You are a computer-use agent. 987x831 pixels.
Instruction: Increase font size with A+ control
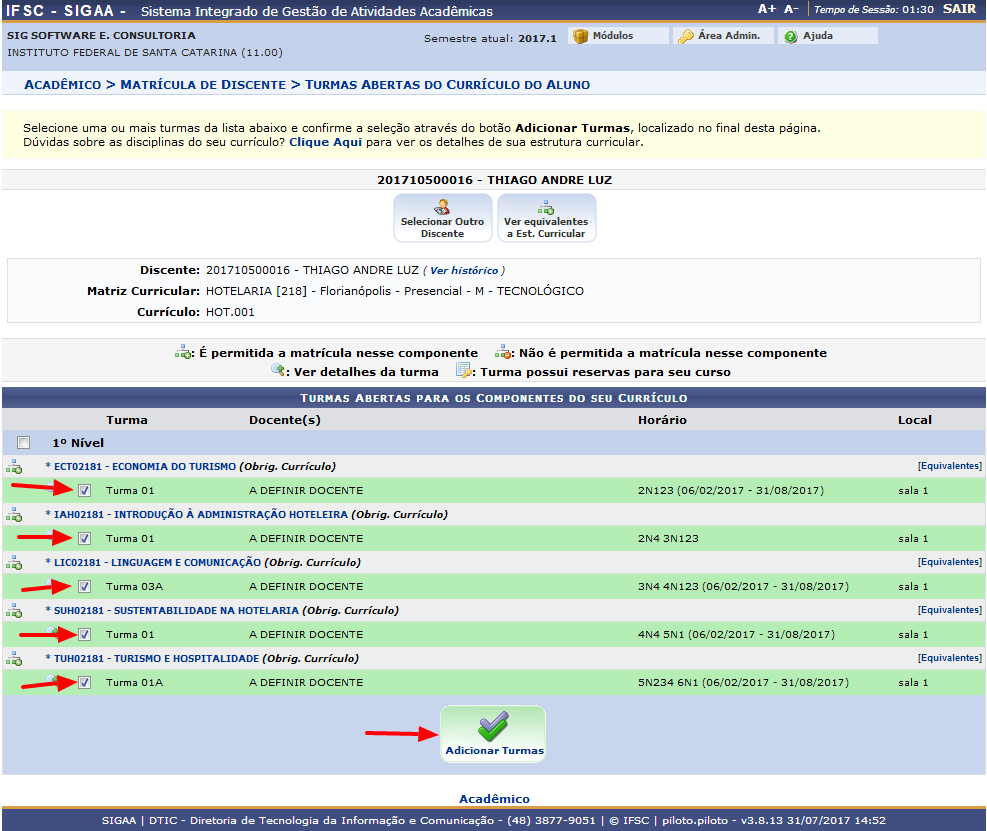point(766,9)
